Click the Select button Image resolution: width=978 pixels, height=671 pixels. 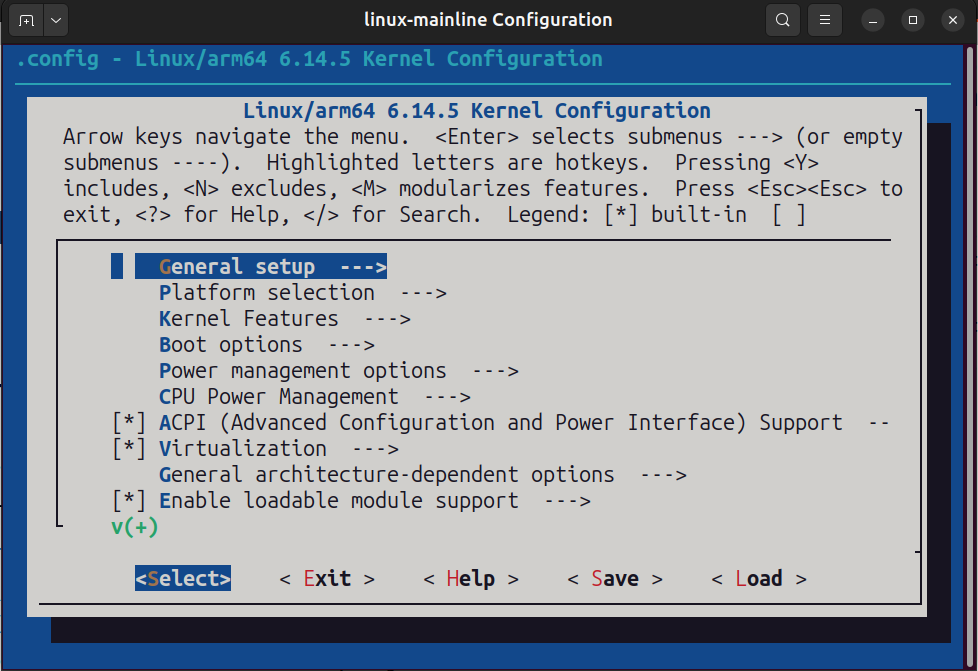(183, 579)
